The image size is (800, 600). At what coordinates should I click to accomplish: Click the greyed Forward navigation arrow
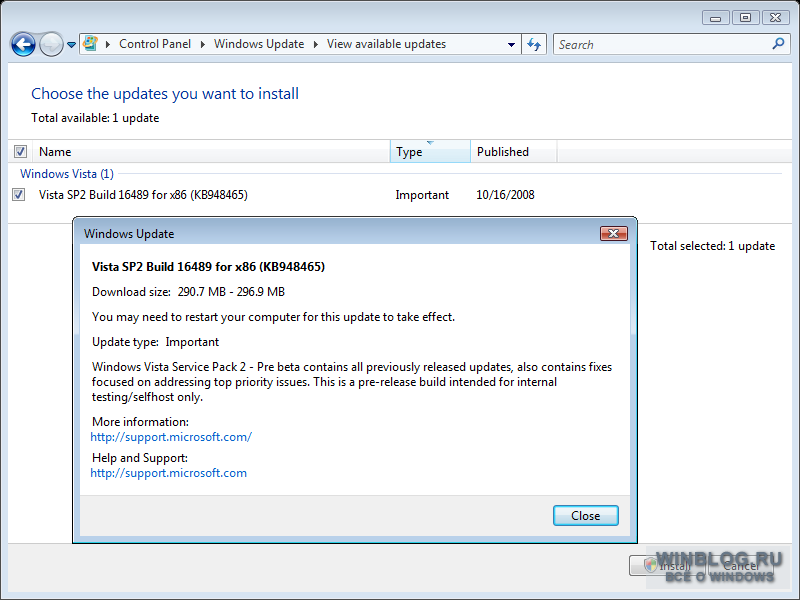[x=51, y=44]
